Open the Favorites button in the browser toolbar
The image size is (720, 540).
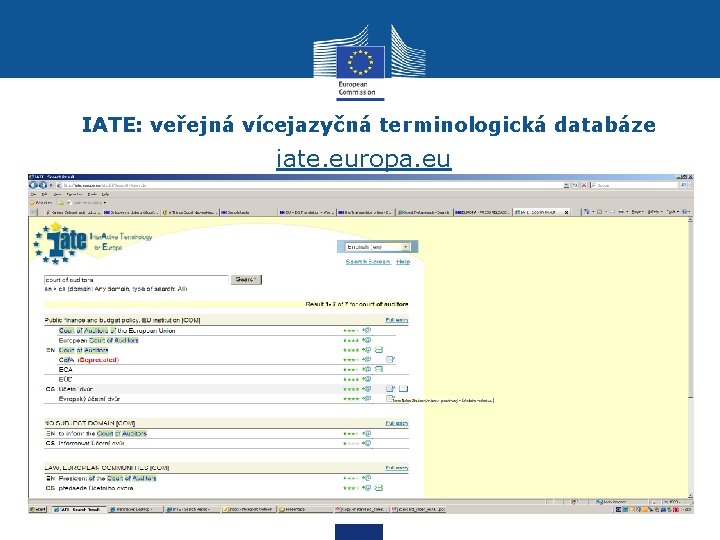[41, 202]
